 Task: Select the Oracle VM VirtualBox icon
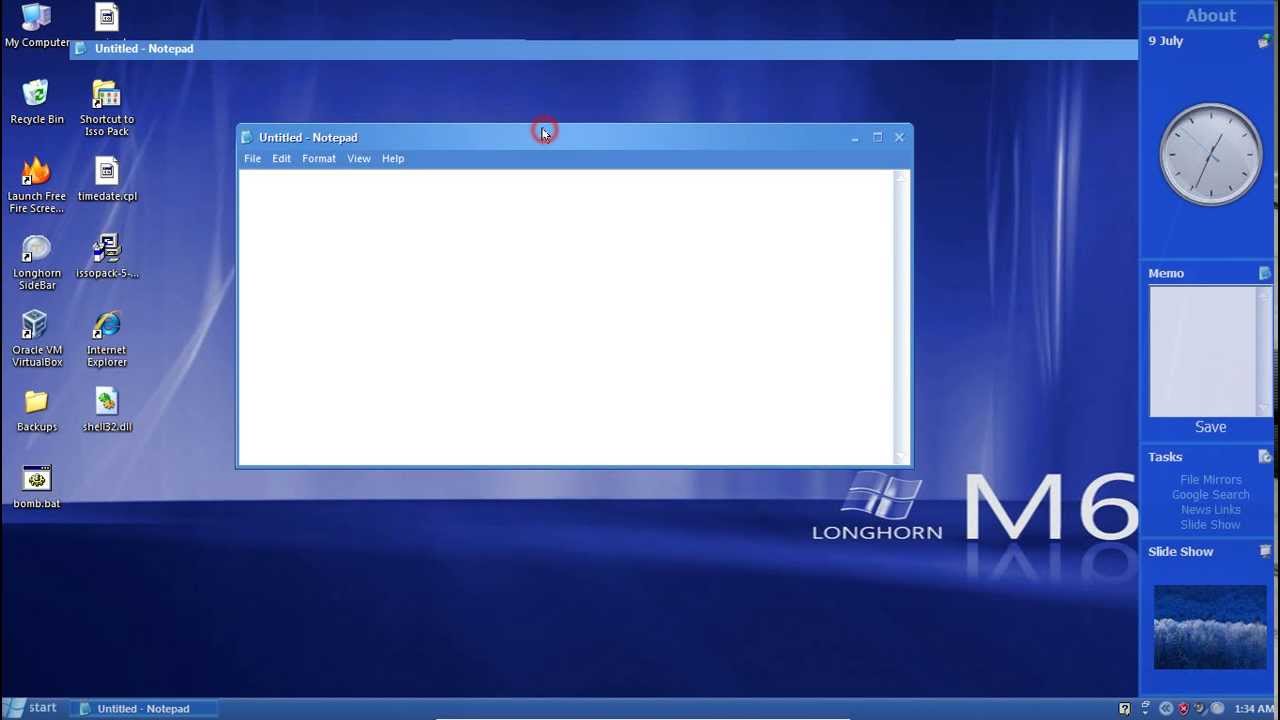click(x=36, y=339)
